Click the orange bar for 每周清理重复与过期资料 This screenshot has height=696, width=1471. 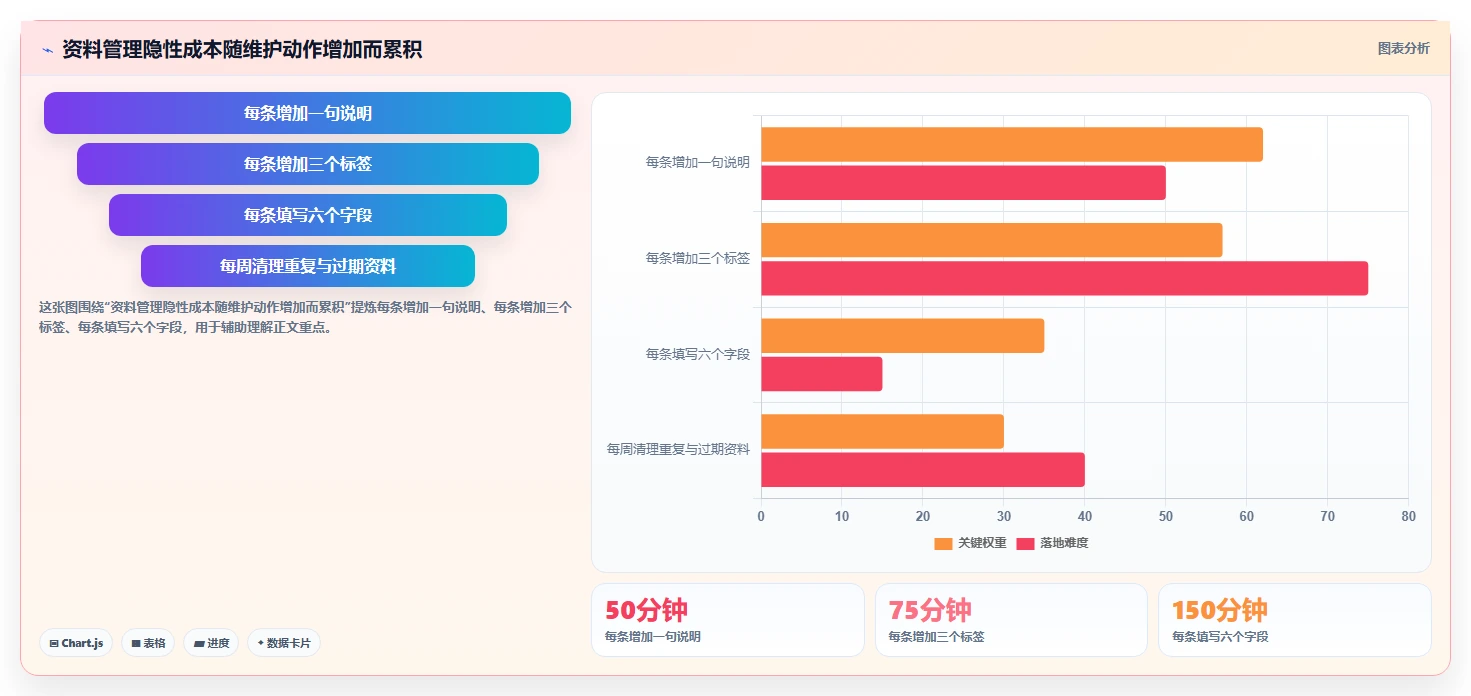tap(882, 431)
